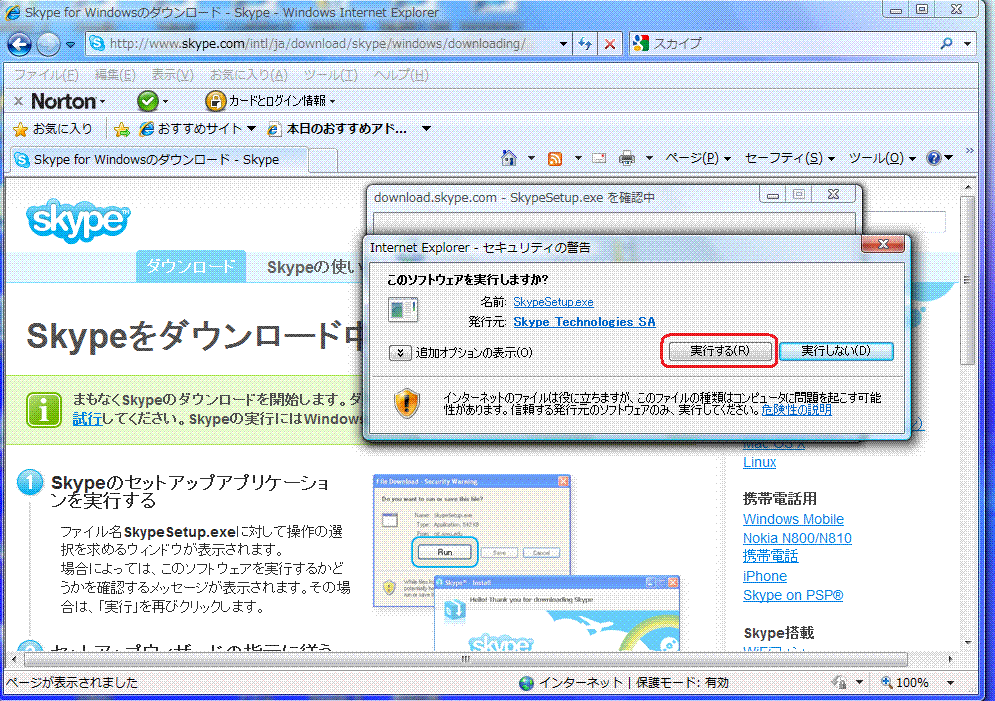The height and width of the screenshot is (701, 995).
Task: Open the ツール(T) menu in the menu bar
Action: pos(330,75)
